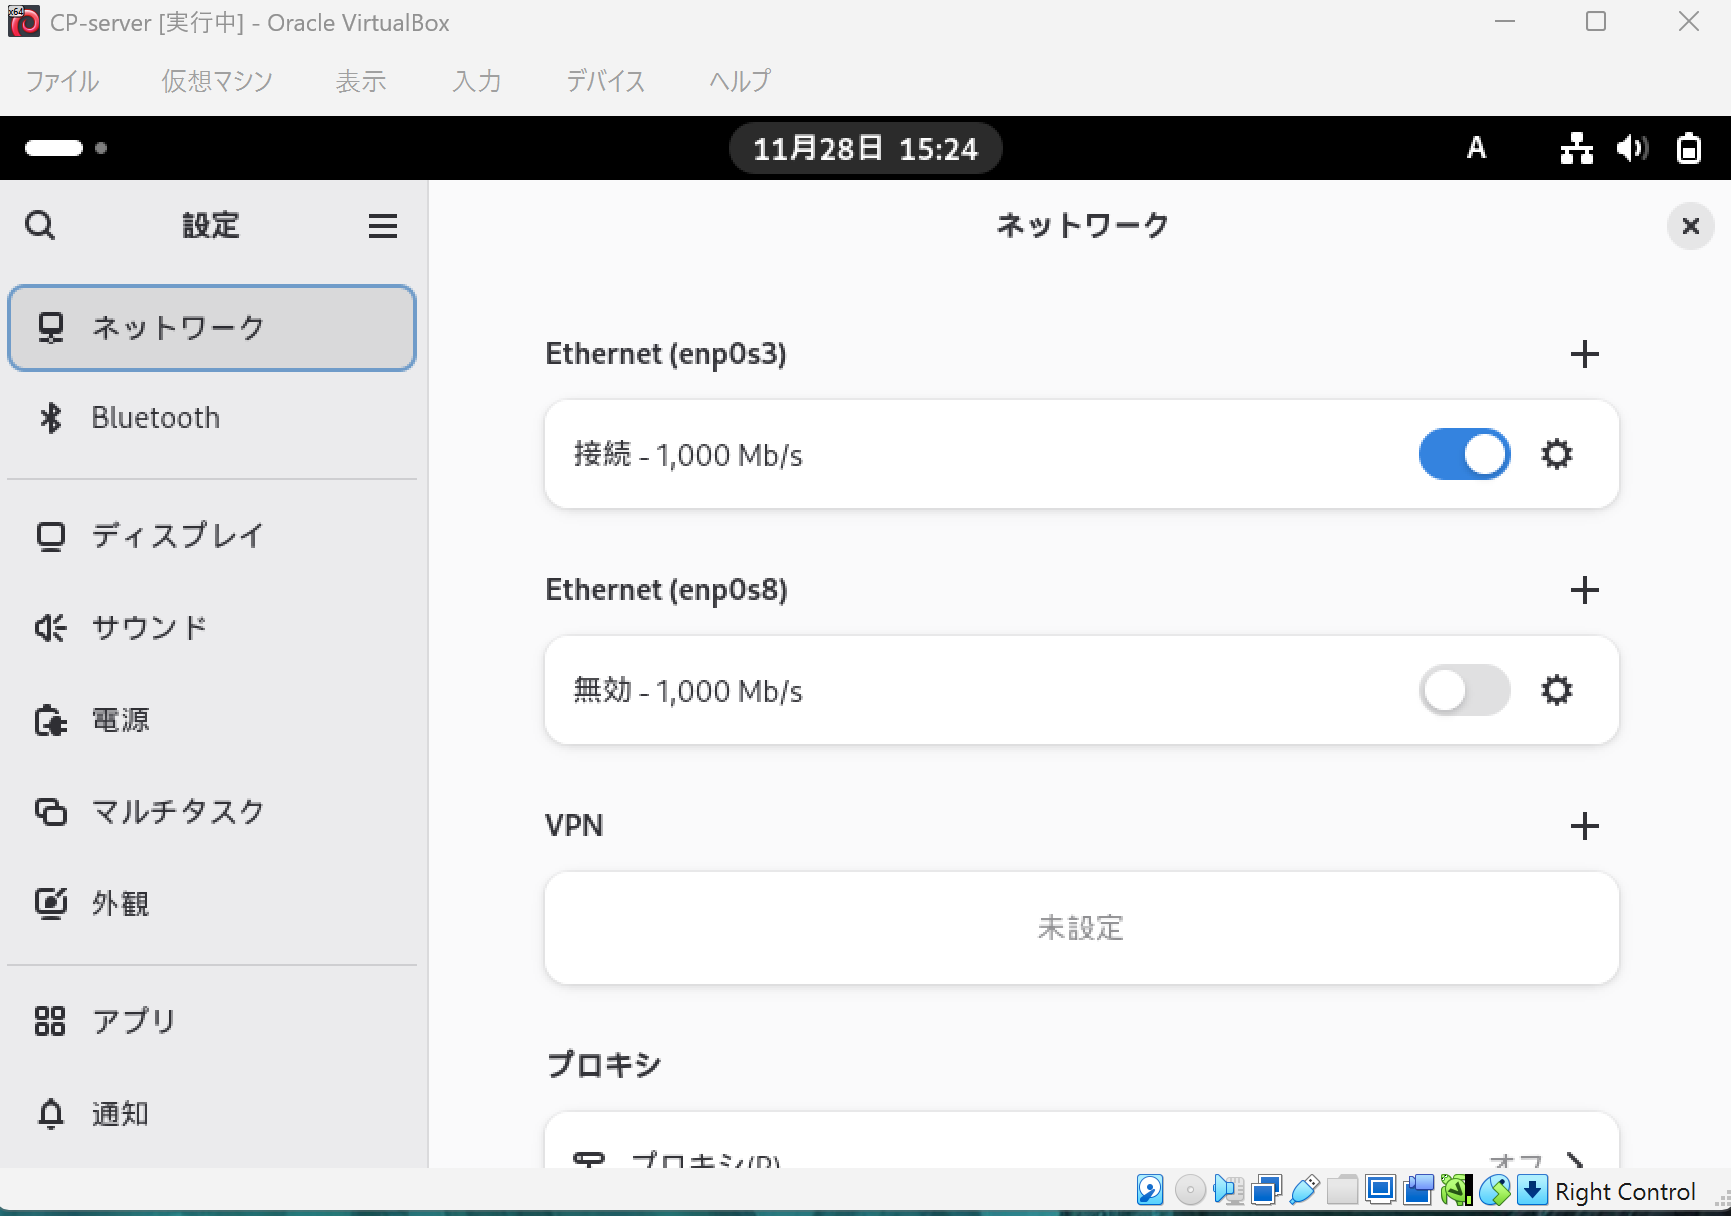Open ディスプレイ settings in sidebar
1731x1216 pixels.
coord(212,536)
